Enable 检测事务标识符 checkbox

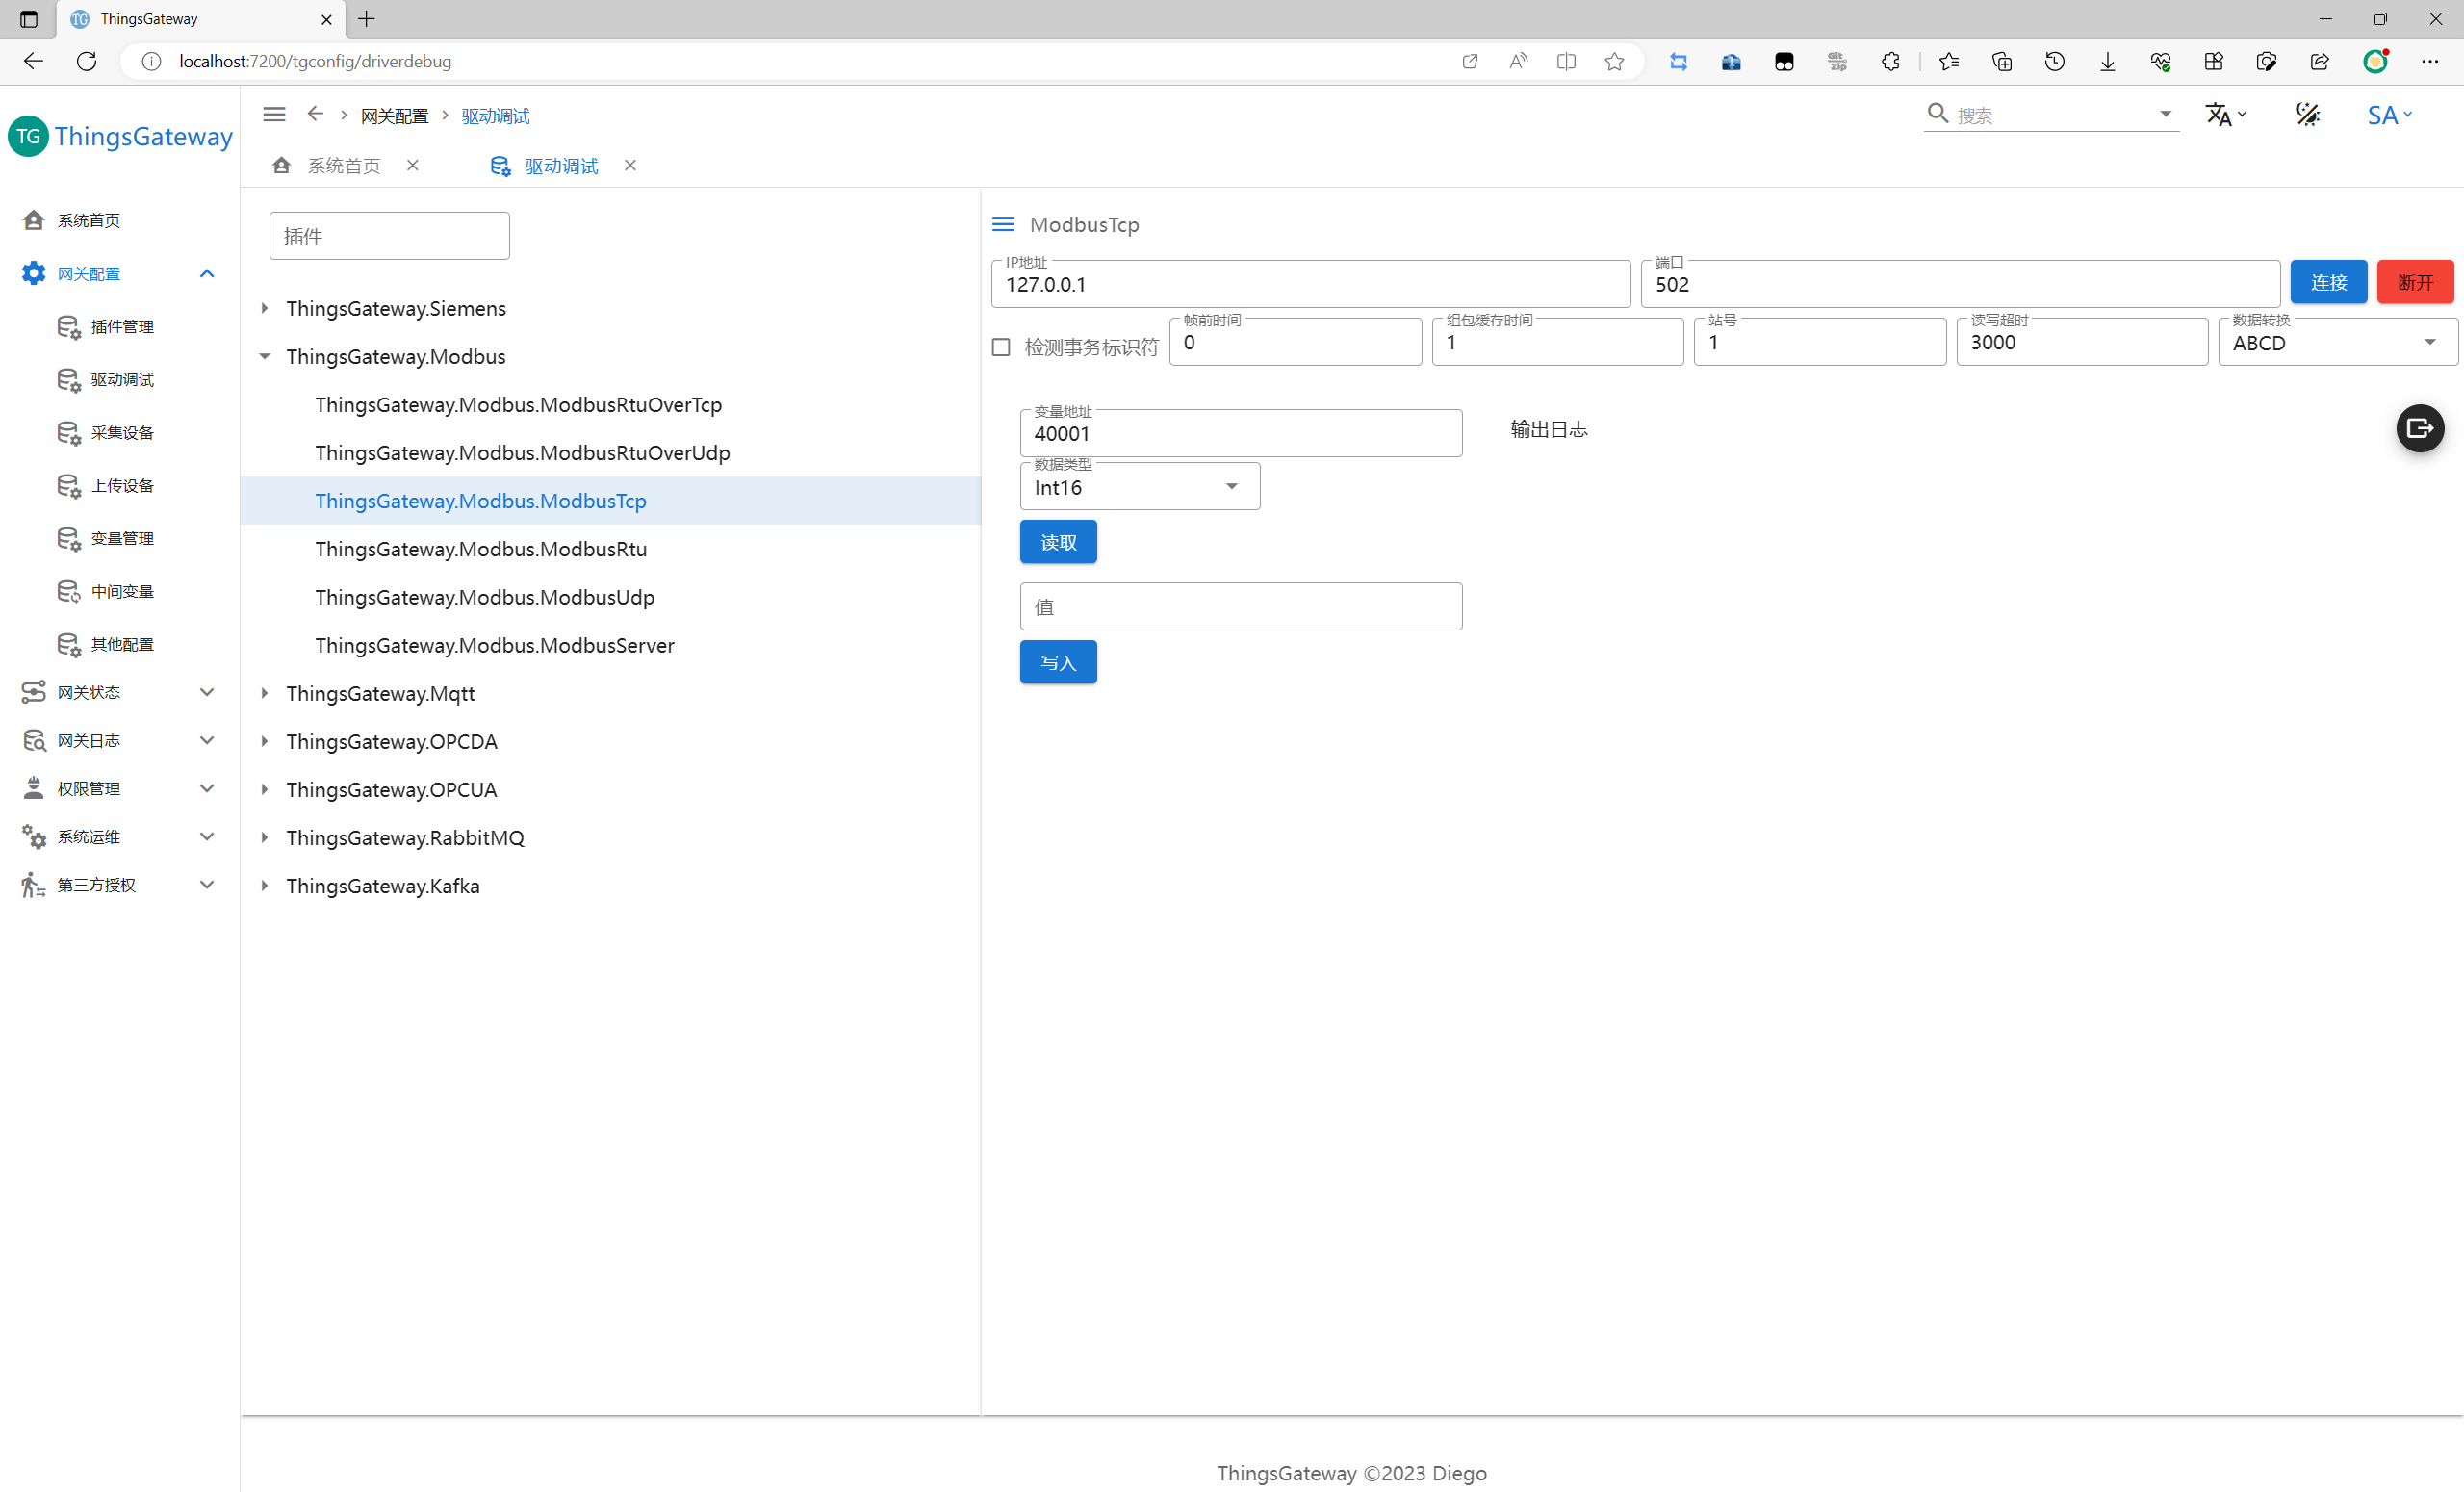pos(1001,347)
